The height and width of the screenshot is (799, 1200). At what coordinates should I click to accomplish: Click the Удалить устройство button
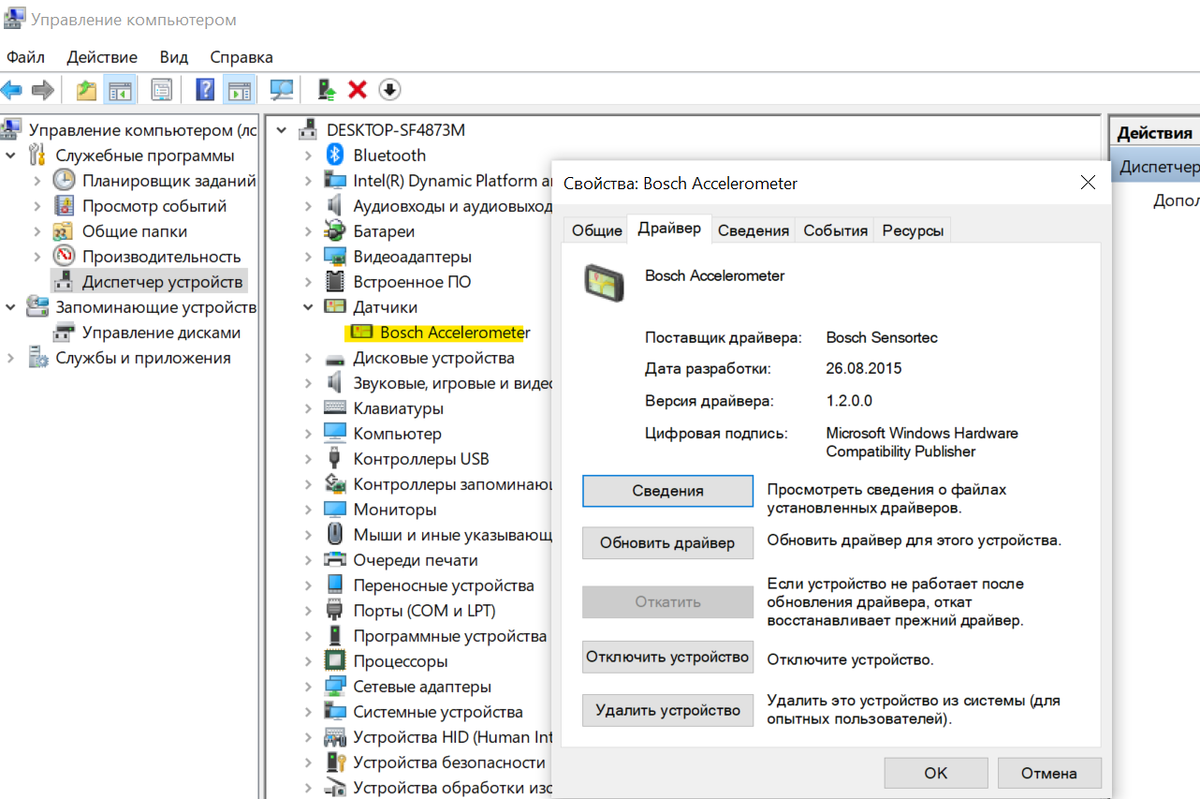coord(667,710)
